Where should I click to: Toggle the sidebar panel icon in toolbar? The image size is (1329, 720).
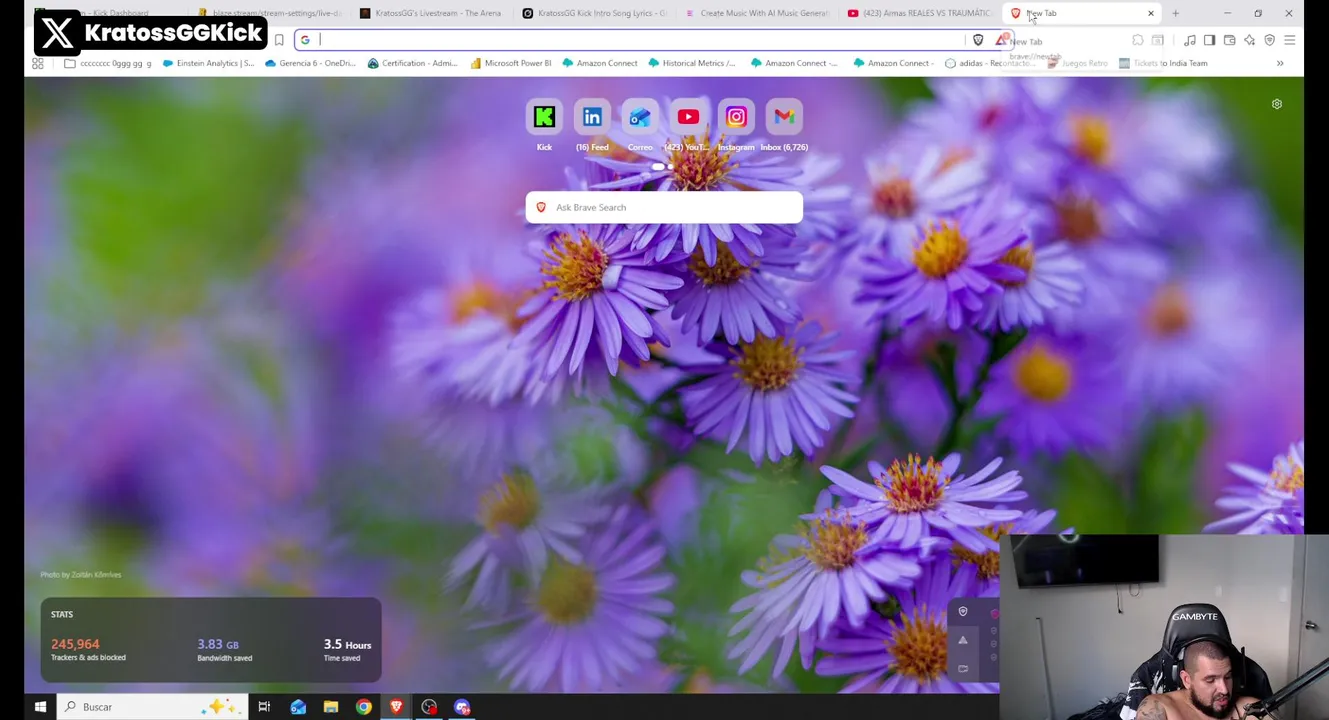(1209, 40)
